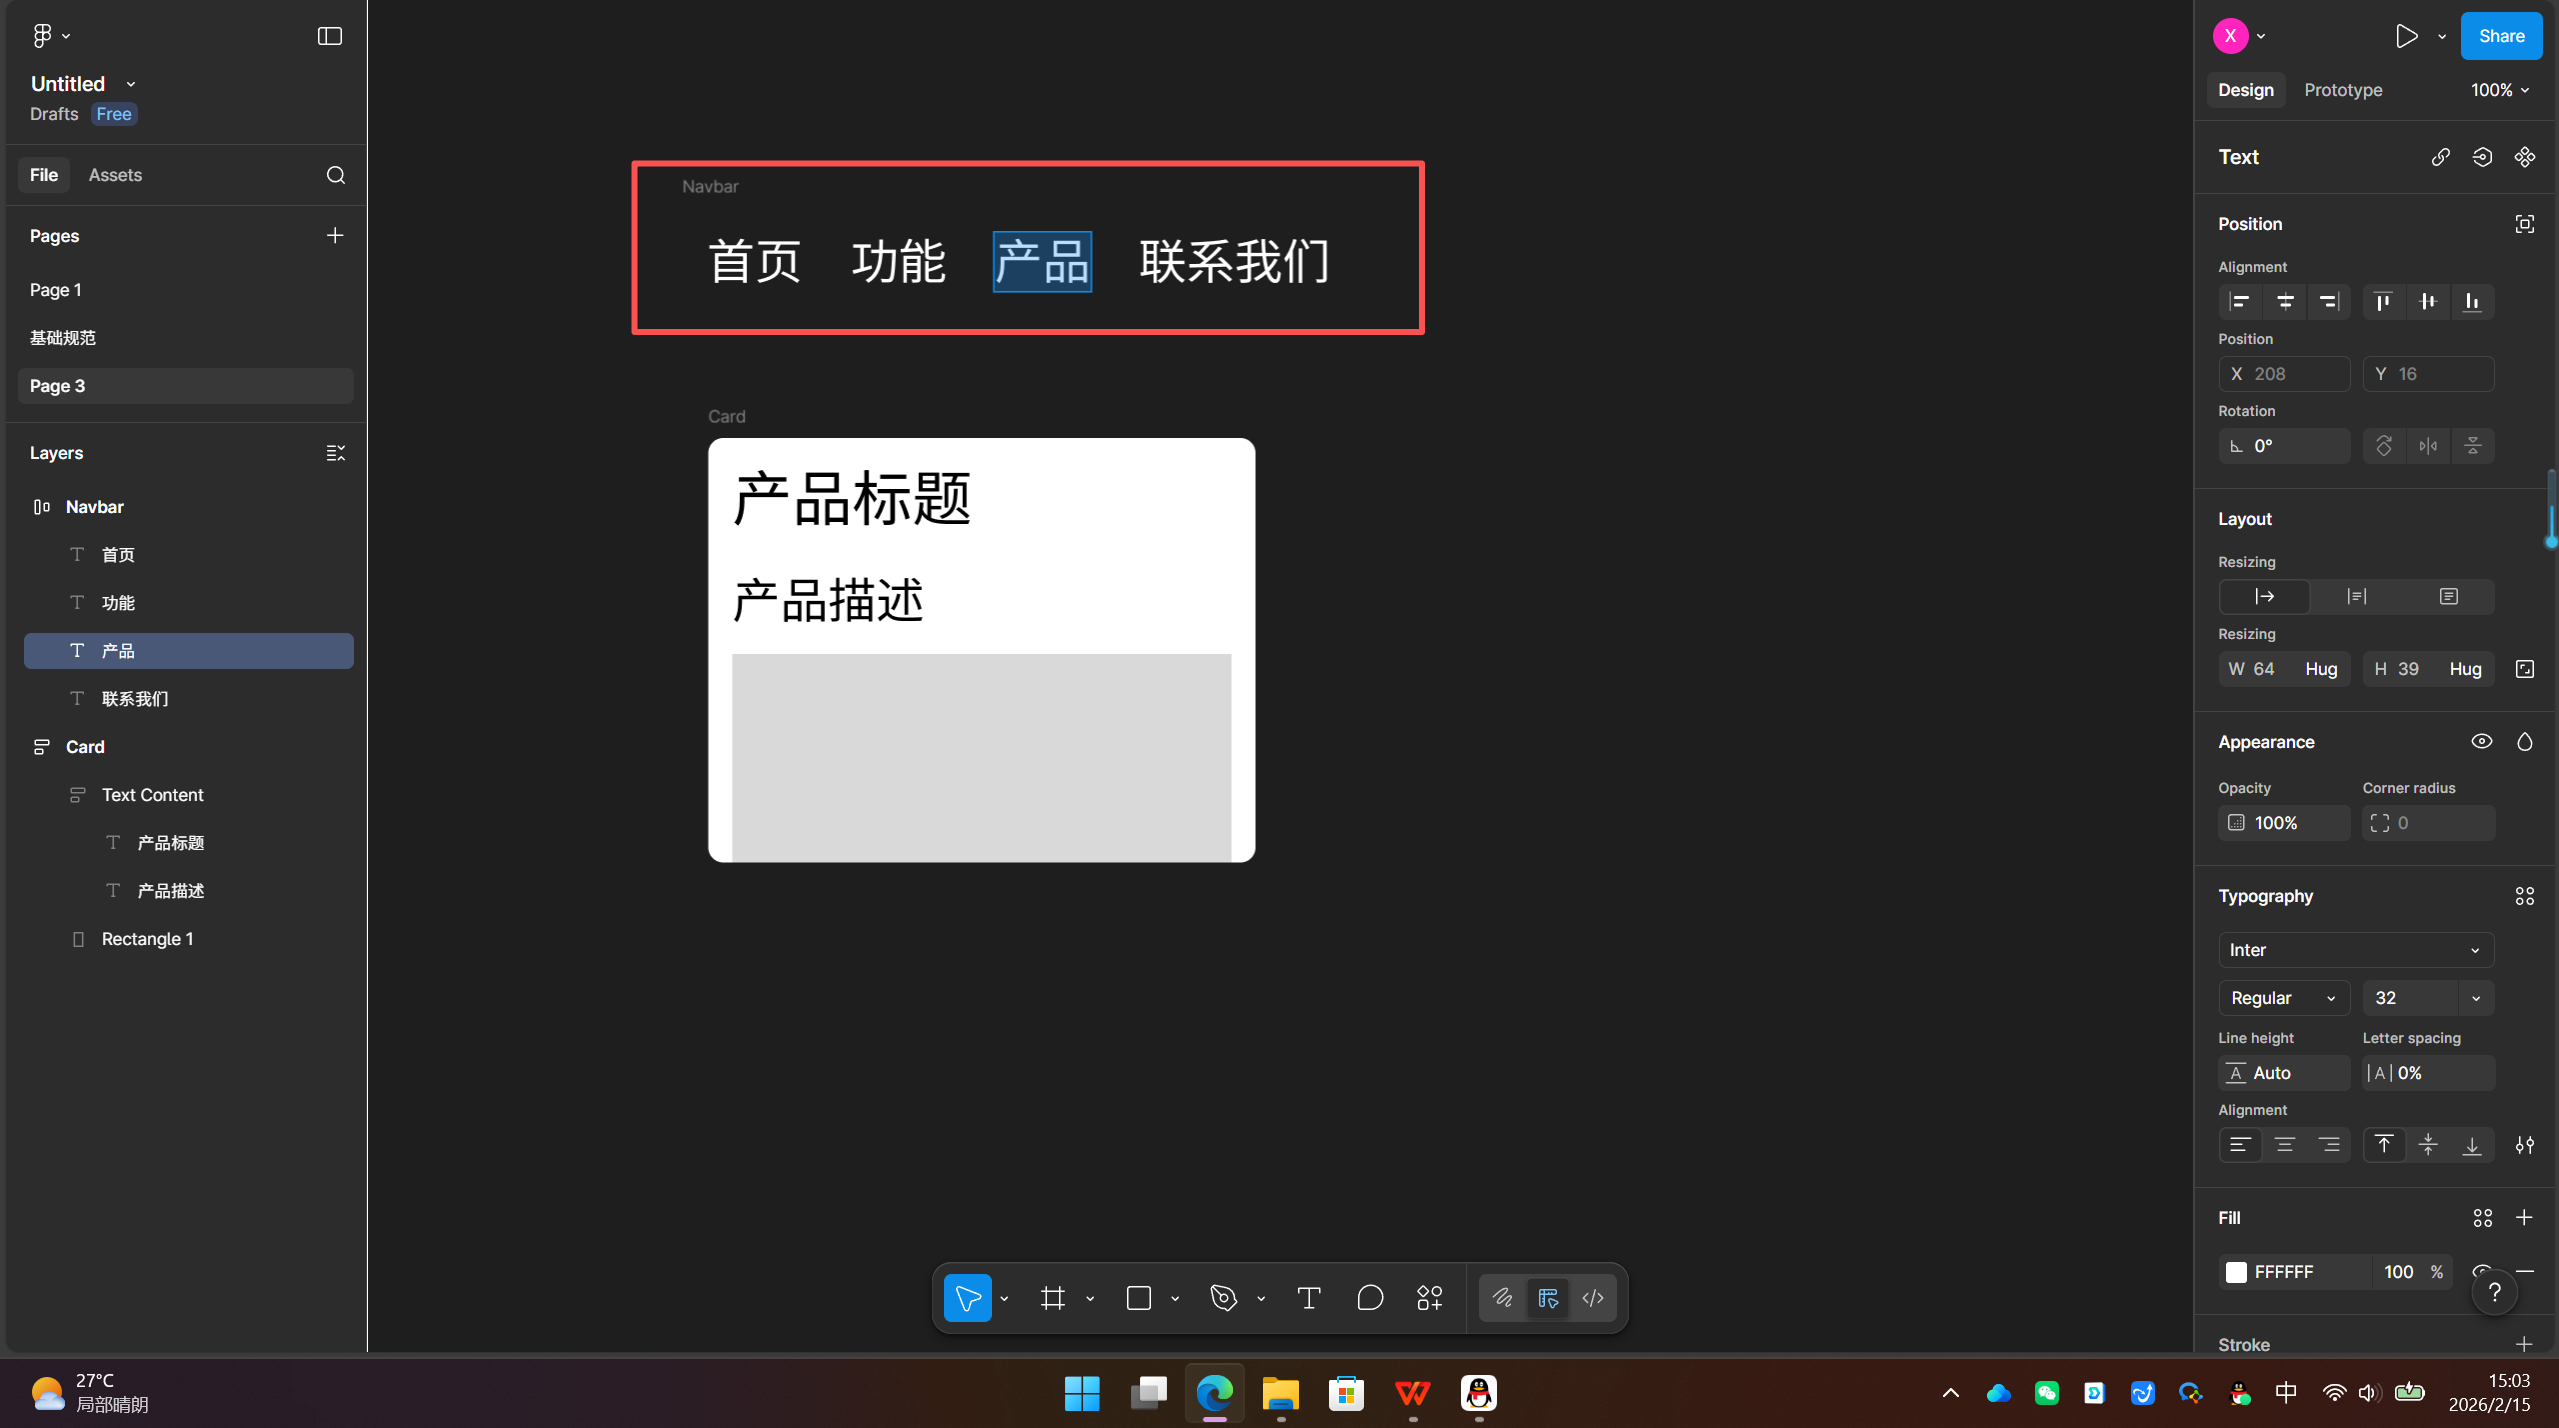Open the Inter font family dropdown
The height and width of the screenshot is (1428, 2559).
[x=2354, y=949]
